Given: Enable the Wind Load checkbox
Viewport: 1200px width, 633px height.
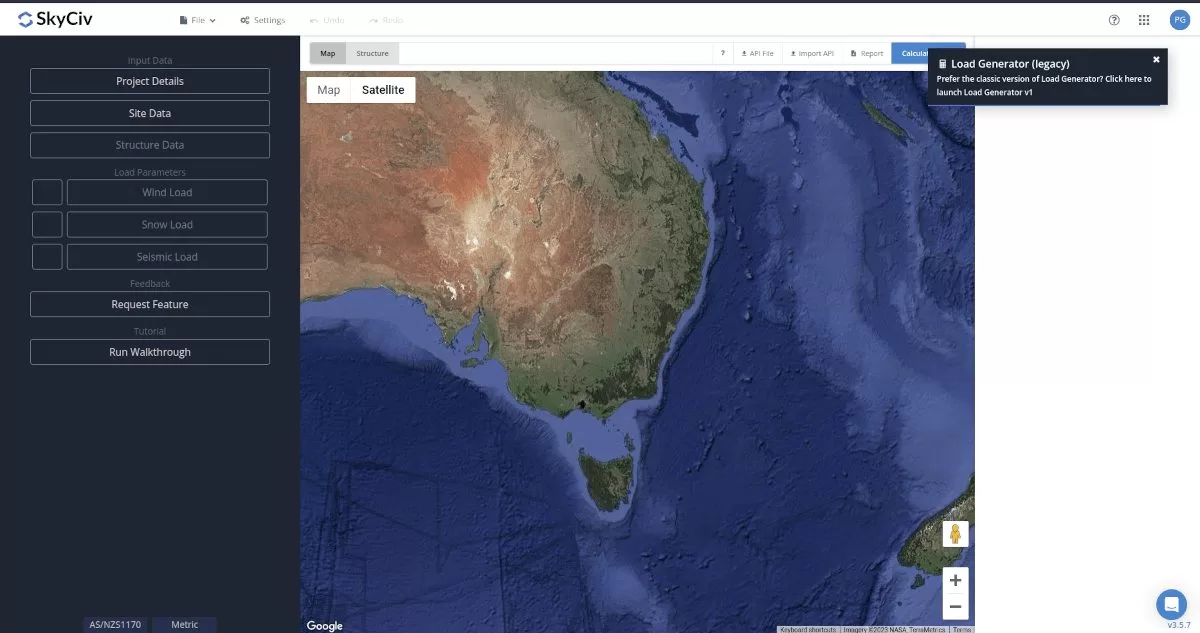Looking at the screenshot, I should click(47, 192).
